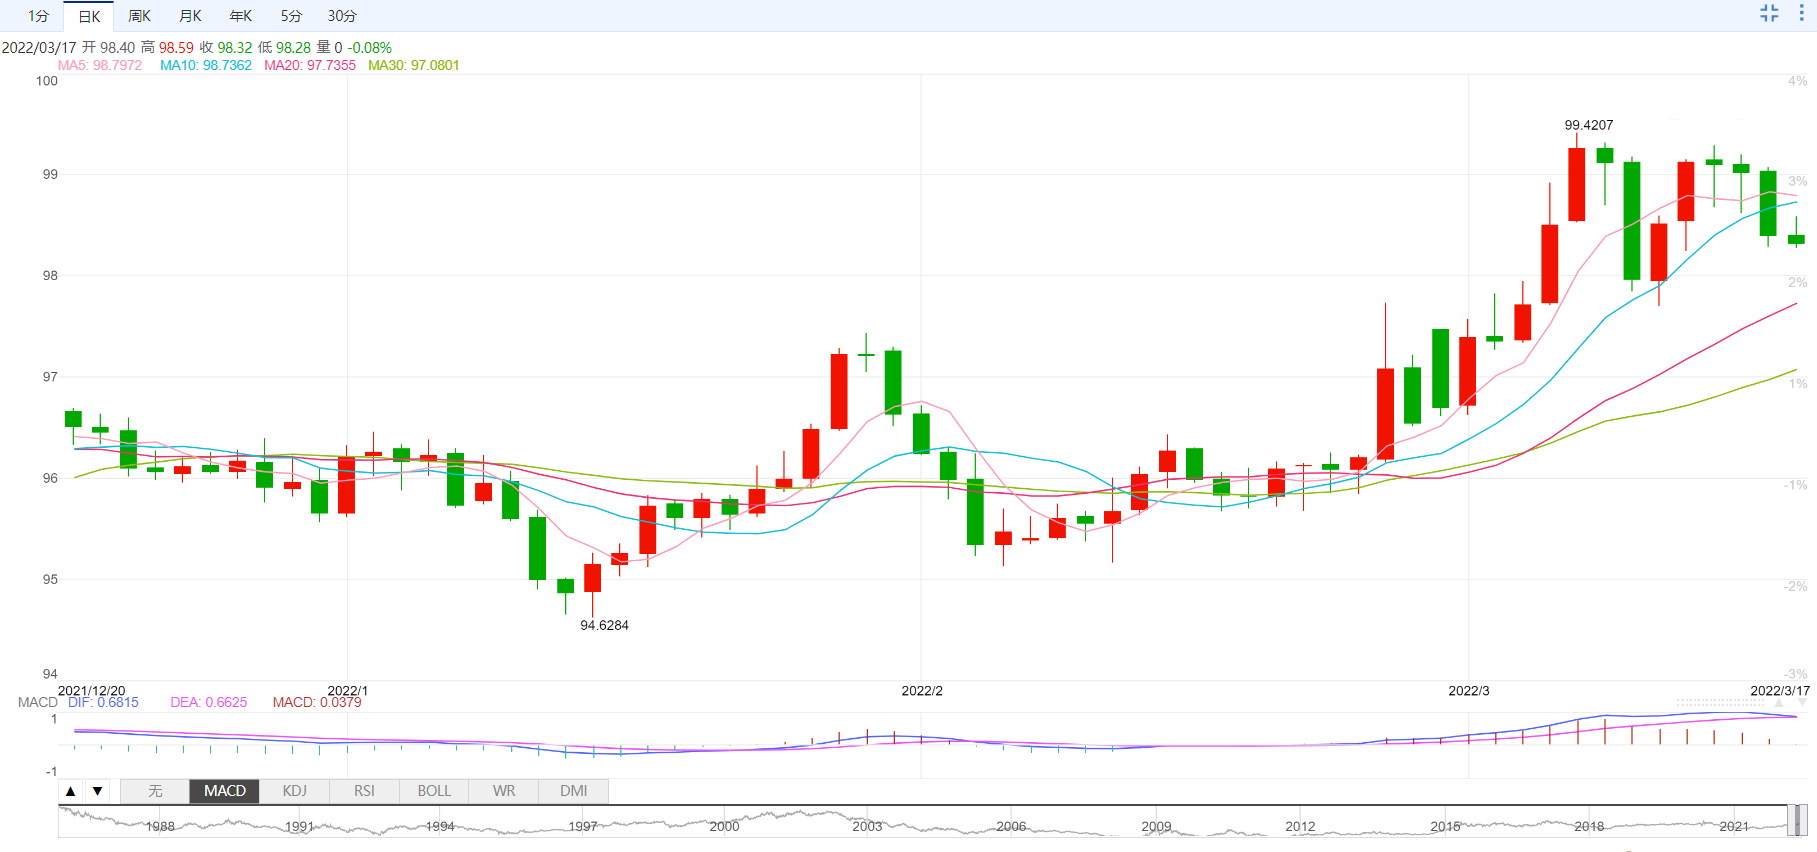Click the gray down triangle below 2022/3/17
1817x852 pixels.
(1802, 703)
